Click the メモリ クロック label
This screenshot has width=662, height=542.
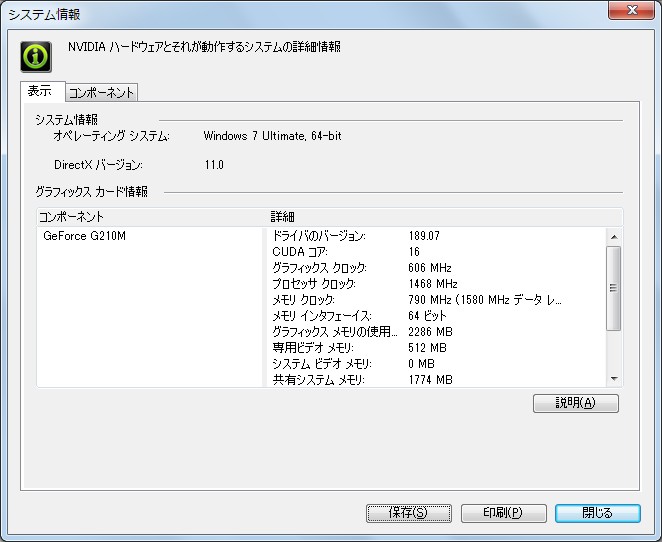point(303,300)
